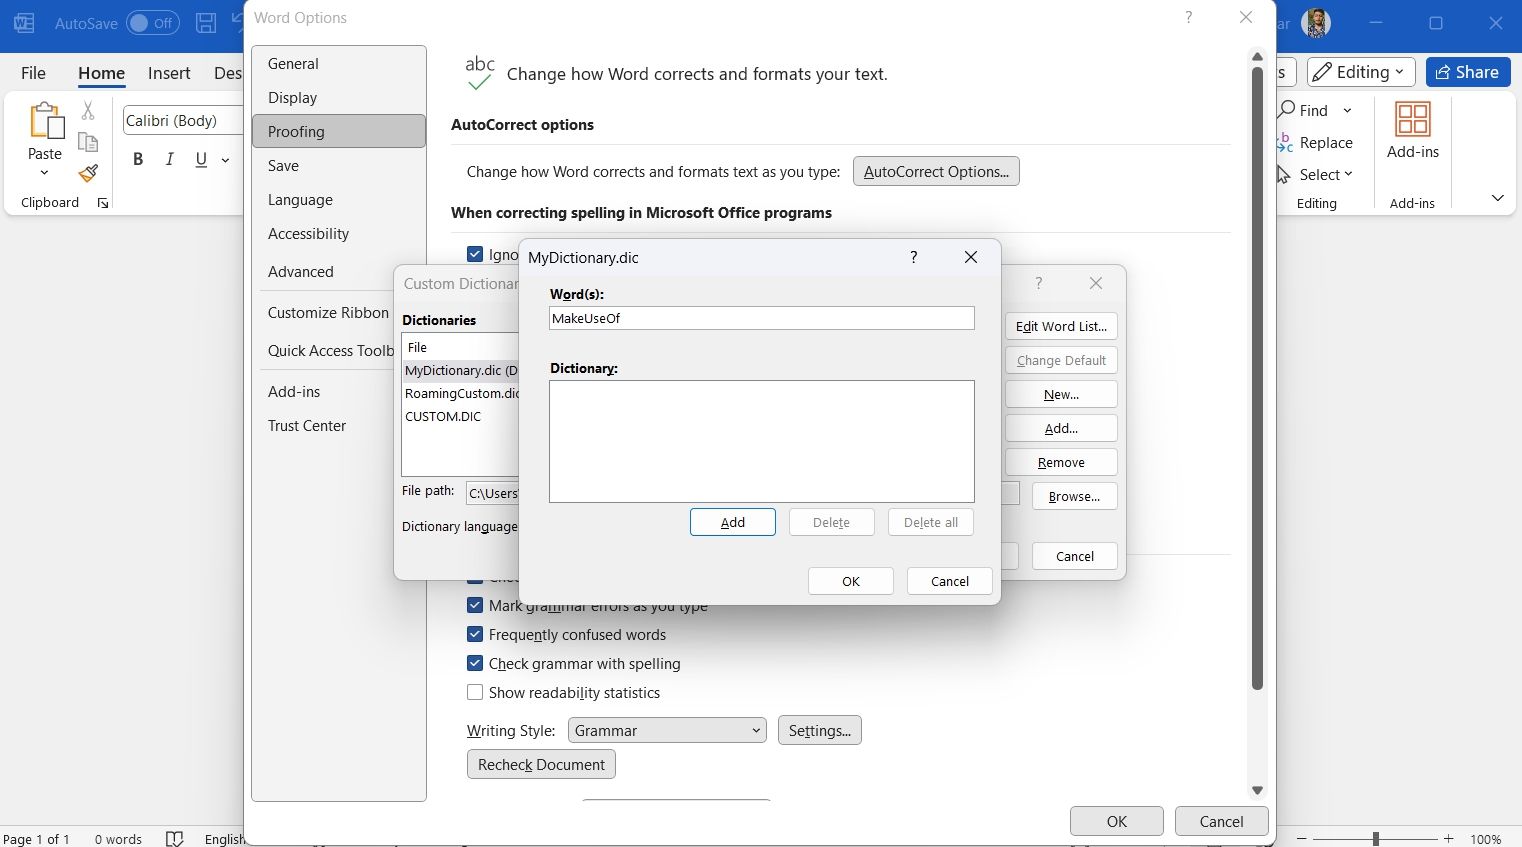Image resolution: width=1522 pixels, height=847 pixels.
Task: Open the Insert ribbon tab
Action: coord(169,73)
